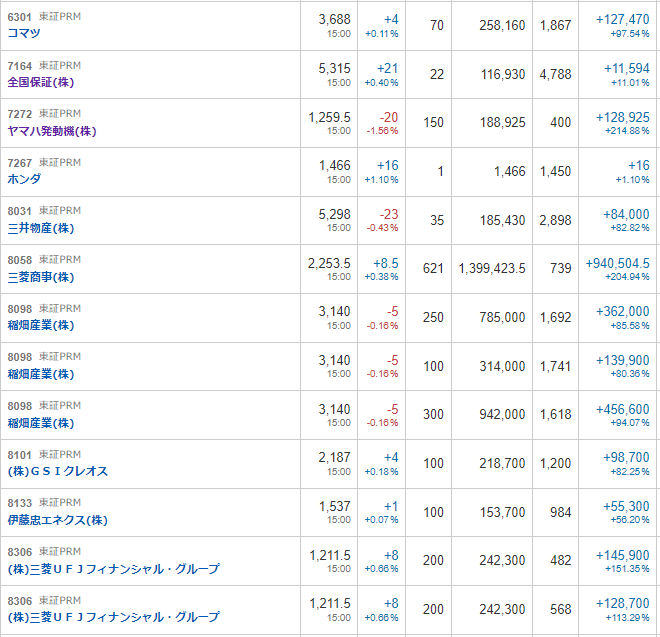Select 三井物産 profit +84,000
The width and height of the screenshot is (660, 637).
click(x=626, y=214)
